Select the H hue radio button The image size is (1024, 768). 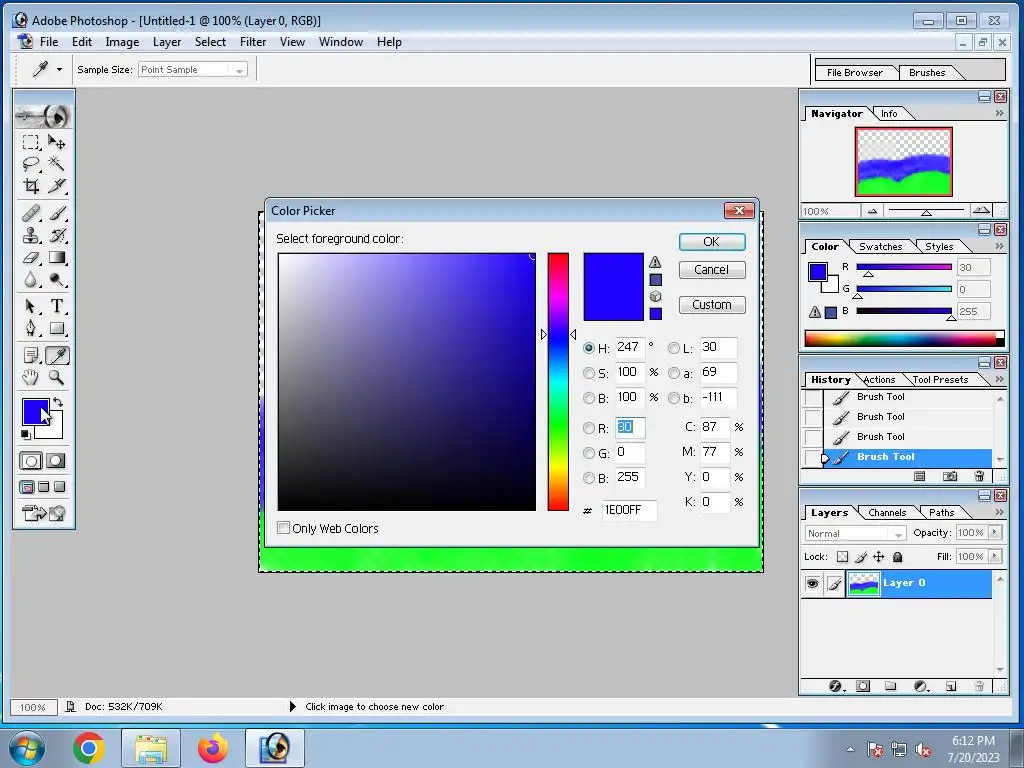588,348
